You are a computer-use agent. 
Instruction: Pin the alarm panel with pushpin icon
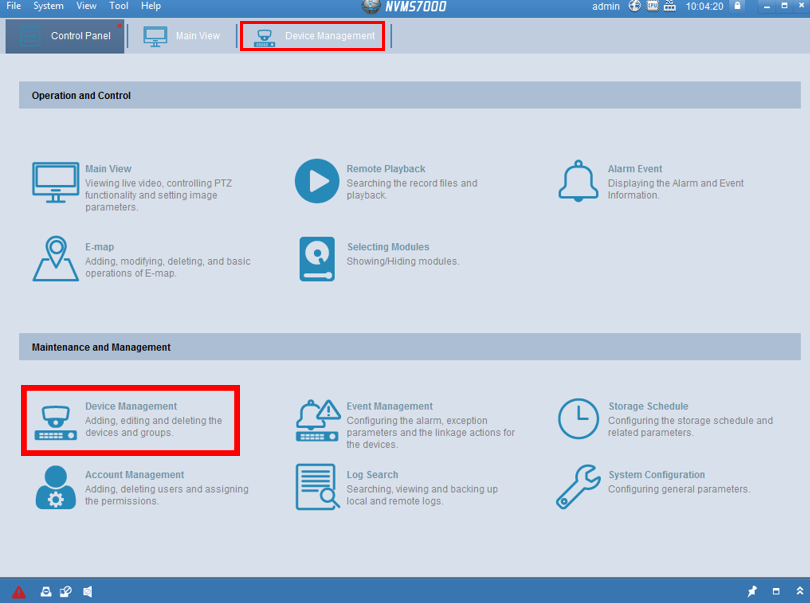tap(752, 591)
